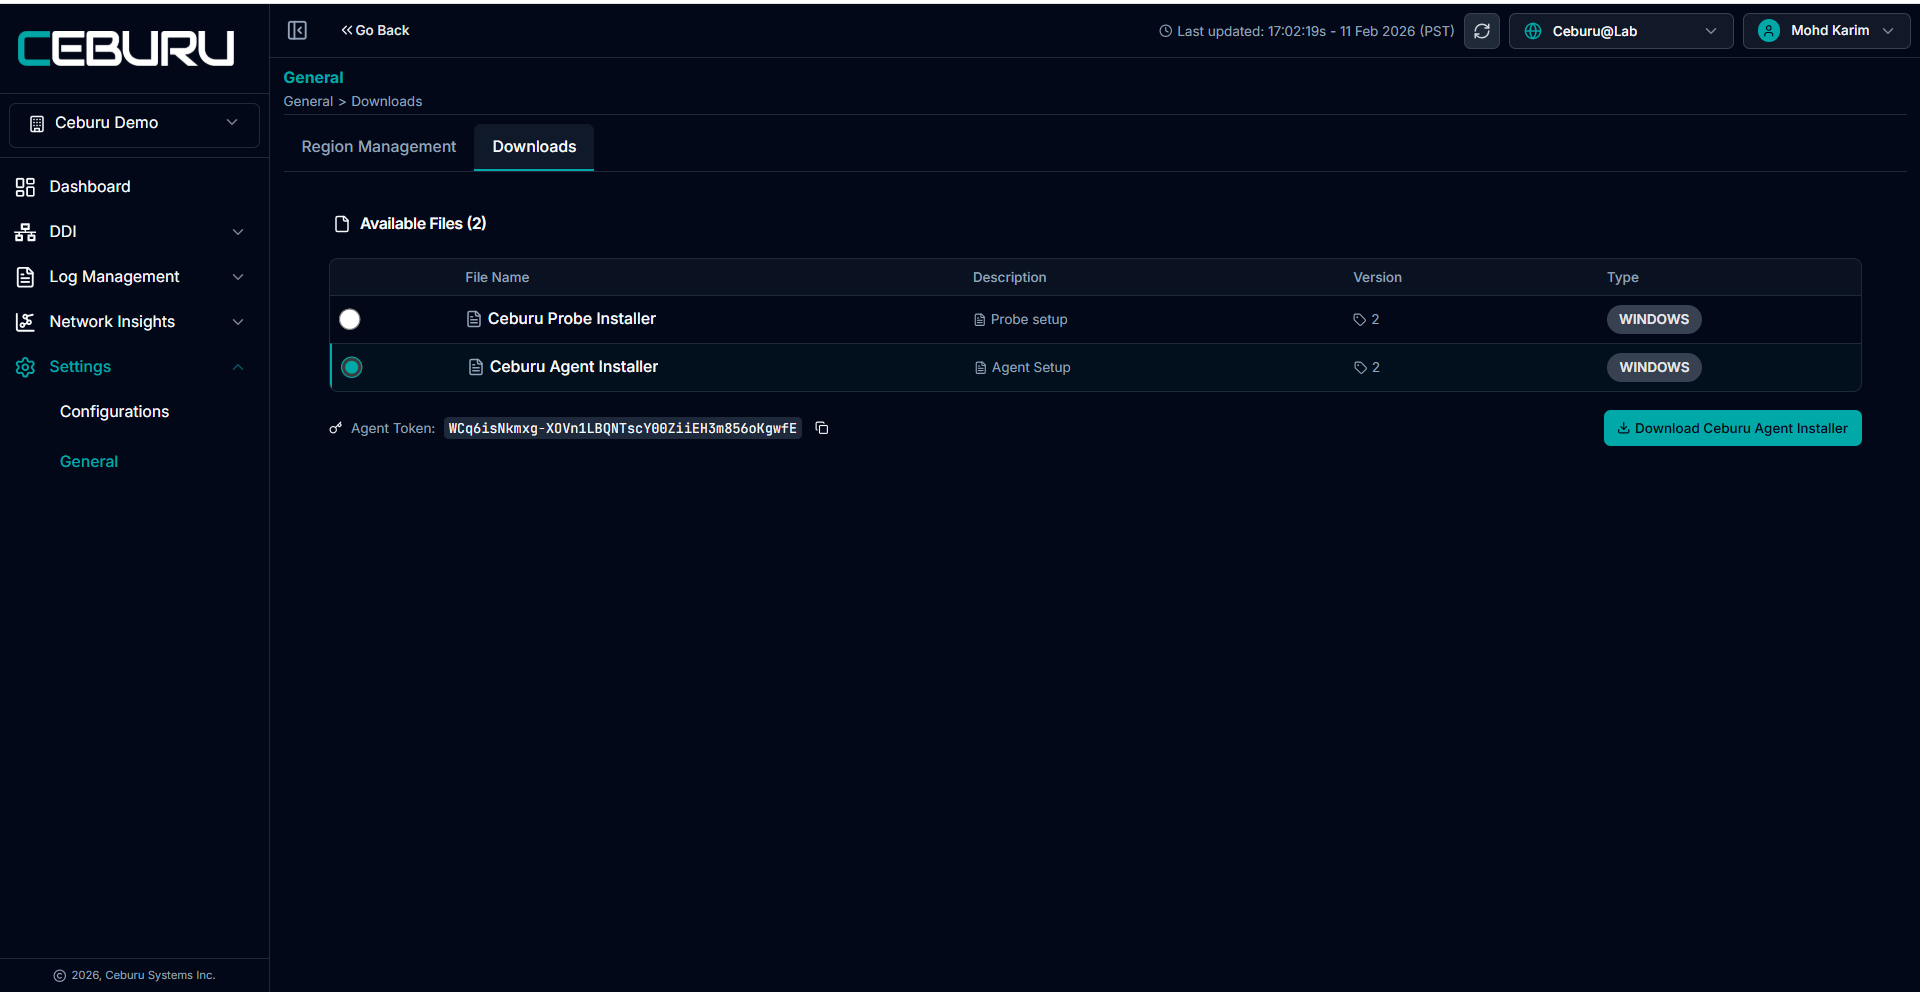
Task: Open General under Settings in sidebar
Action: 89,462
